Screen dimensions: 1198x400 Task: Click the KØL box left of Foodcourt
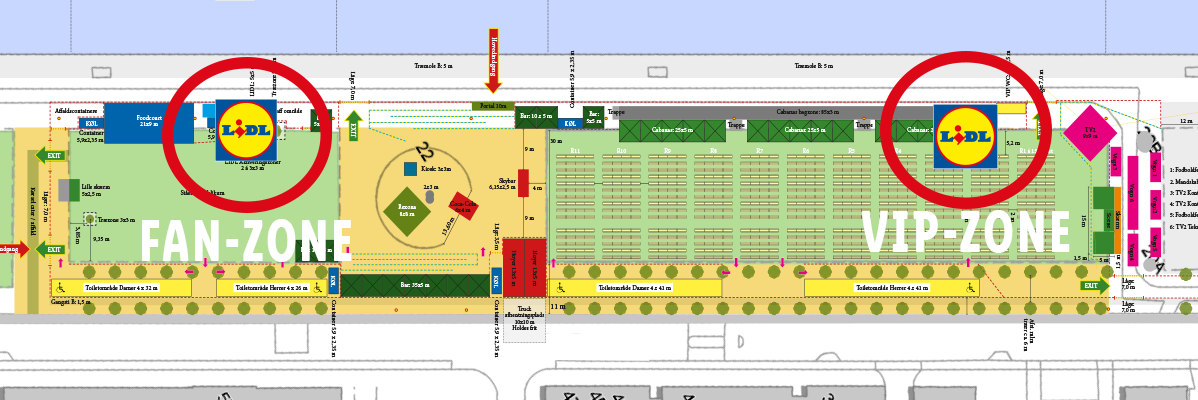point(92,123)
